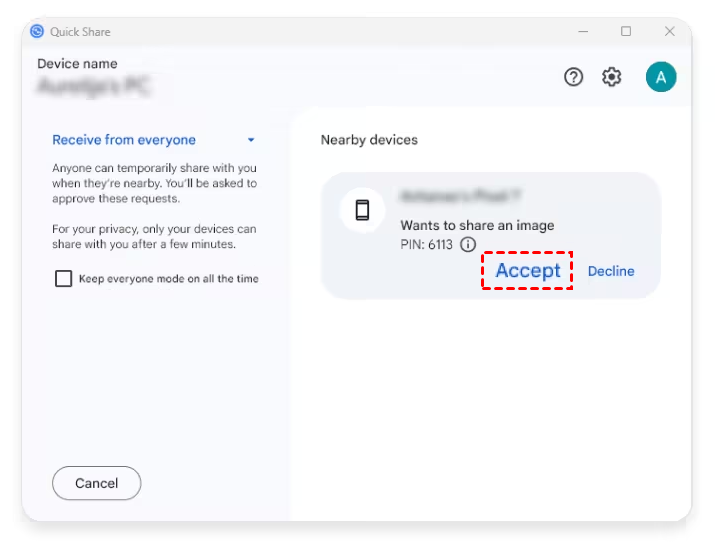Click the PIN 6113 text
Image resolution: width=715 pixels, height=544 pixels.
pyautogui.click(x=427, y=245)
